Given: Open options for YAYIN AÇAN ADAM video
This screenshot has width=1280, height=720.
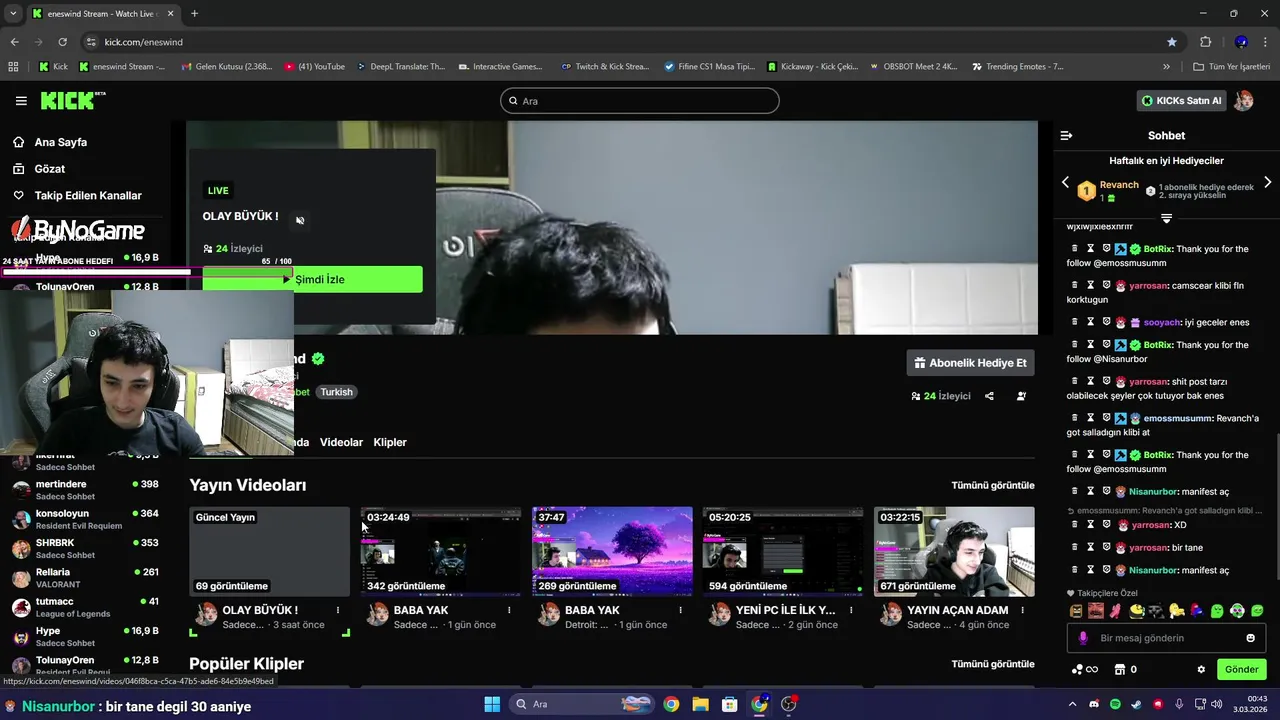Looking at the screenshot, I should (x=1023, y=610).
